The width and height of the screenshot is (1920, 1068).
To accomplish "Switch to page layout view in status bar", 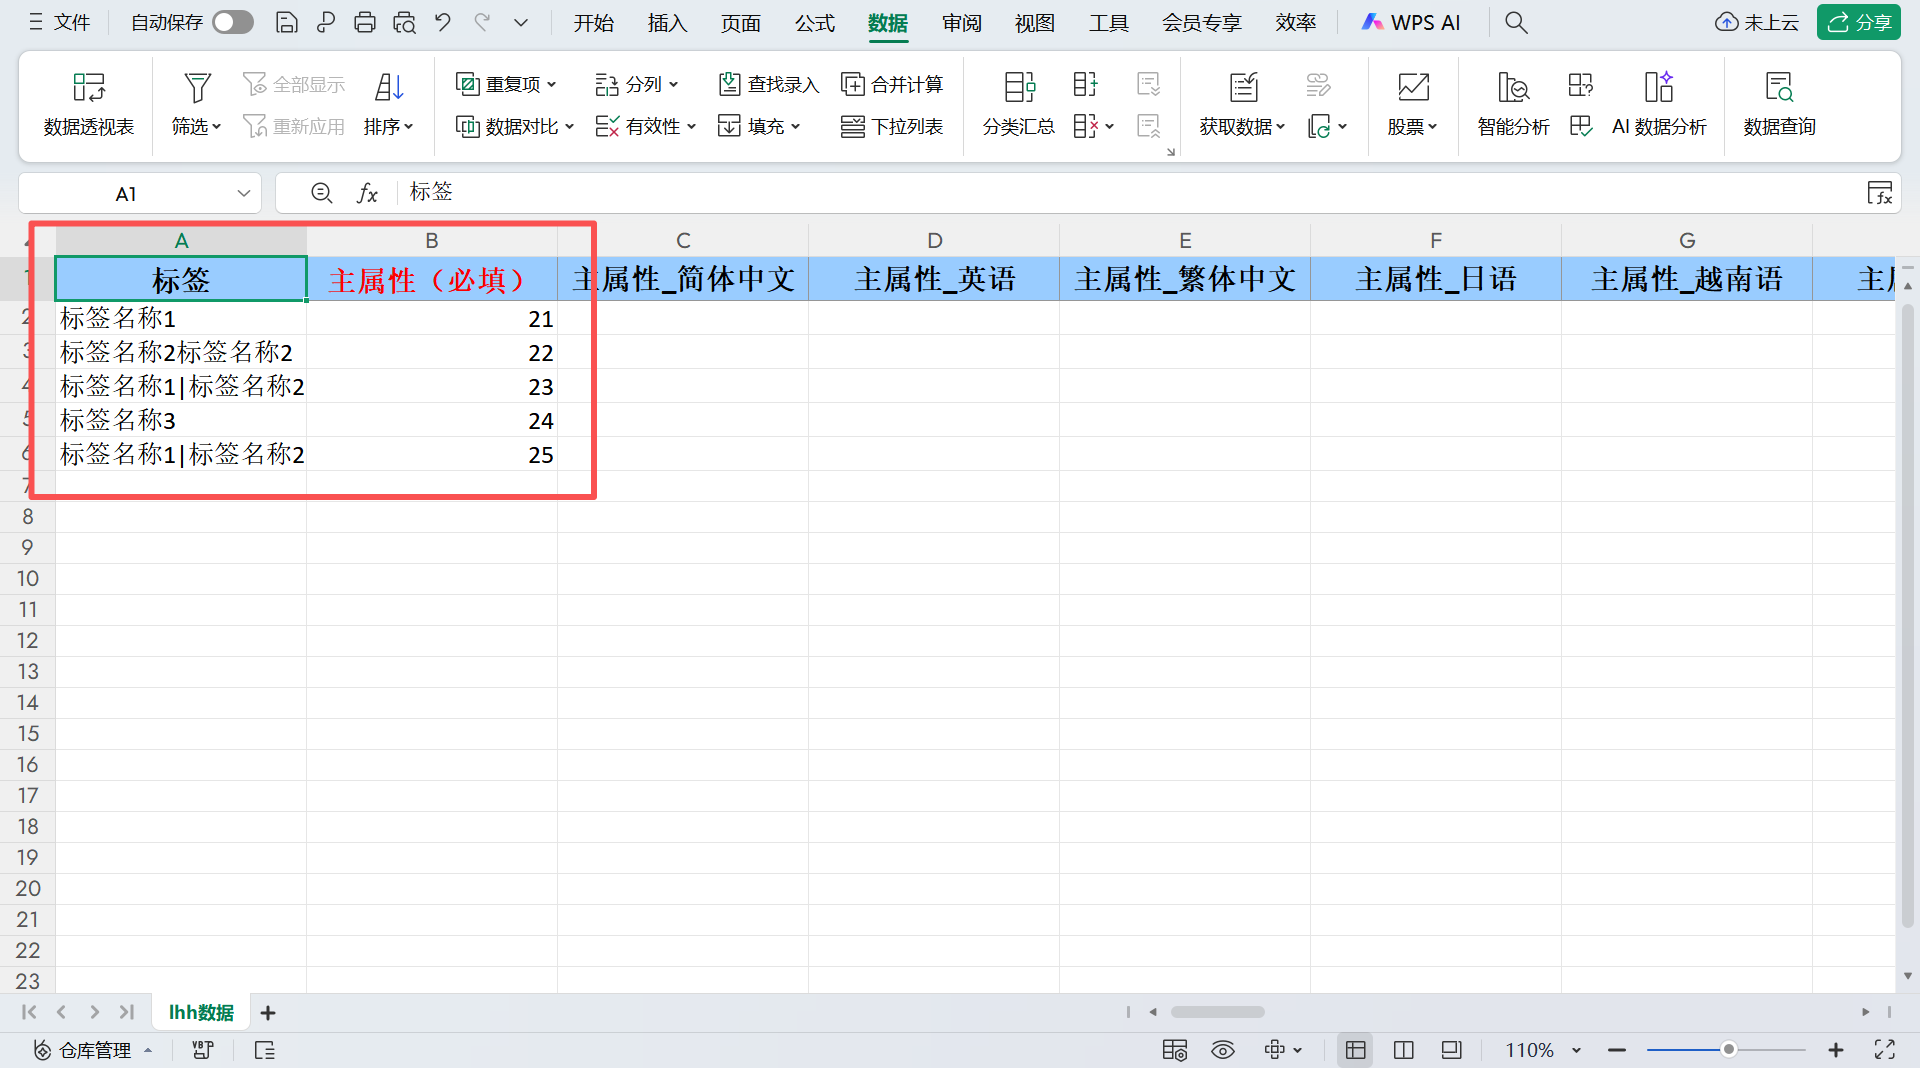I will 1403,1050.
